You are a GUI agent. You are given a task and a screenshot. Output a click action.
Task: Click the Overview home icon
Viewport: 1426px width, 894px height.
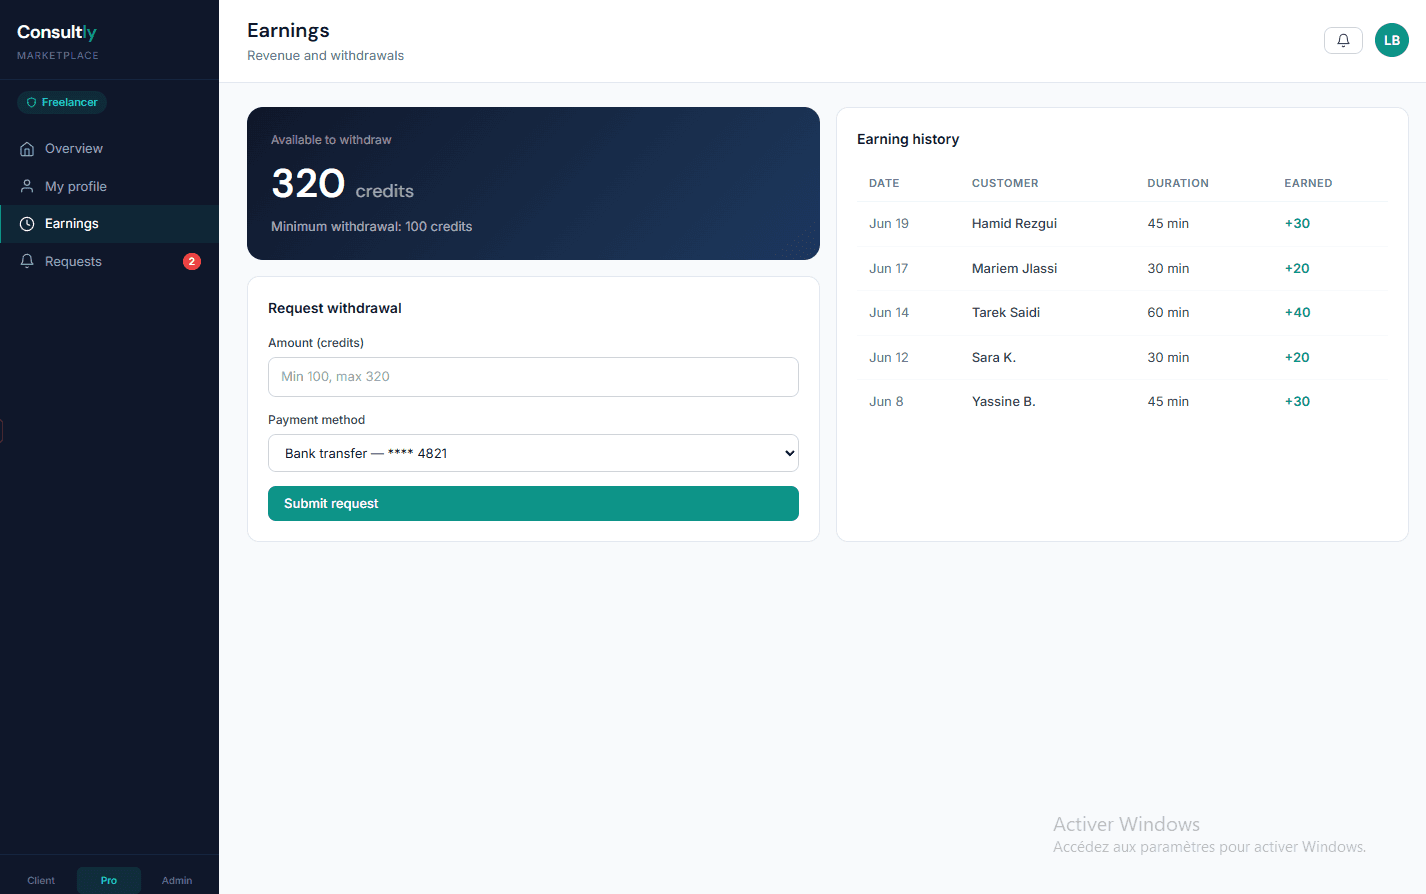pos(27,149)
